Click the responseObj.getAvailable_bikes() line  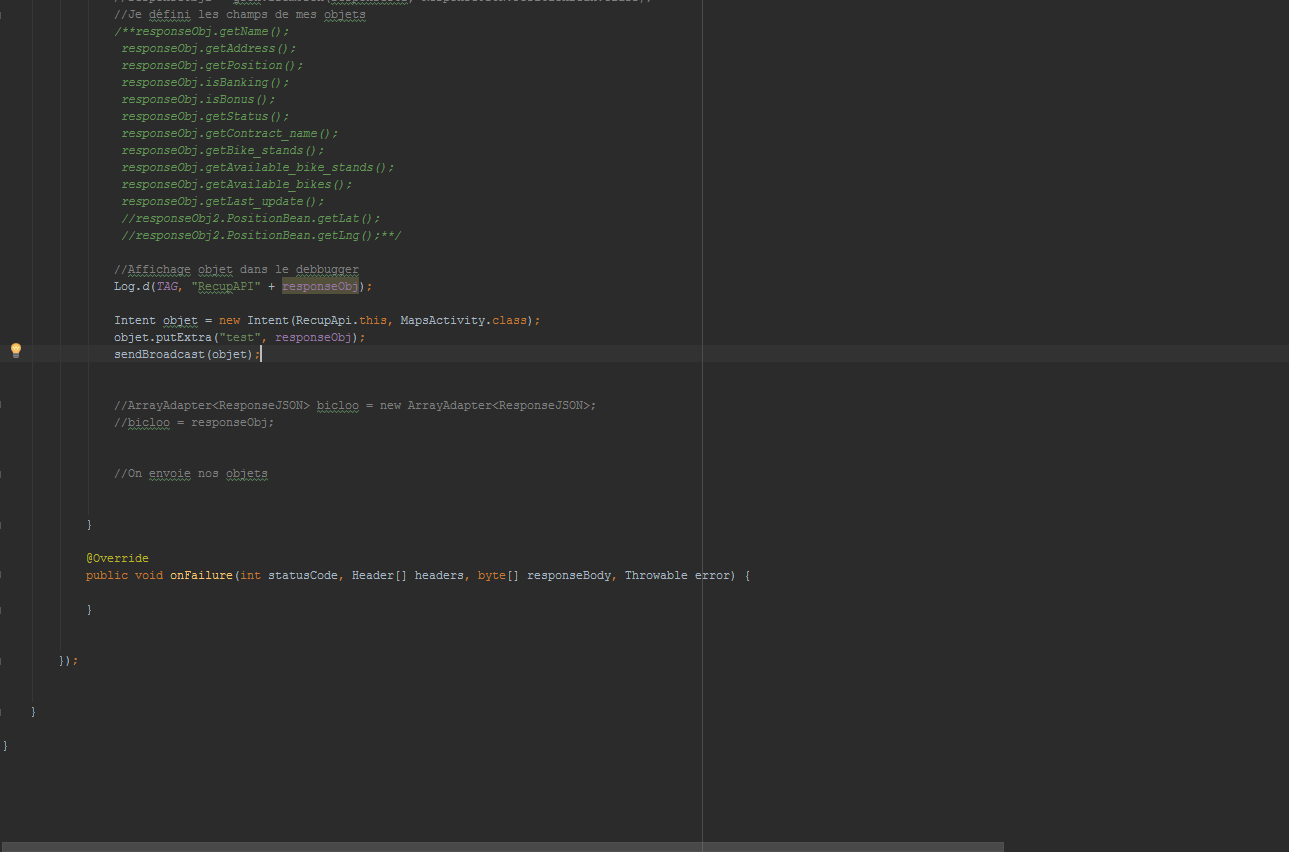(x=237, y=185)
